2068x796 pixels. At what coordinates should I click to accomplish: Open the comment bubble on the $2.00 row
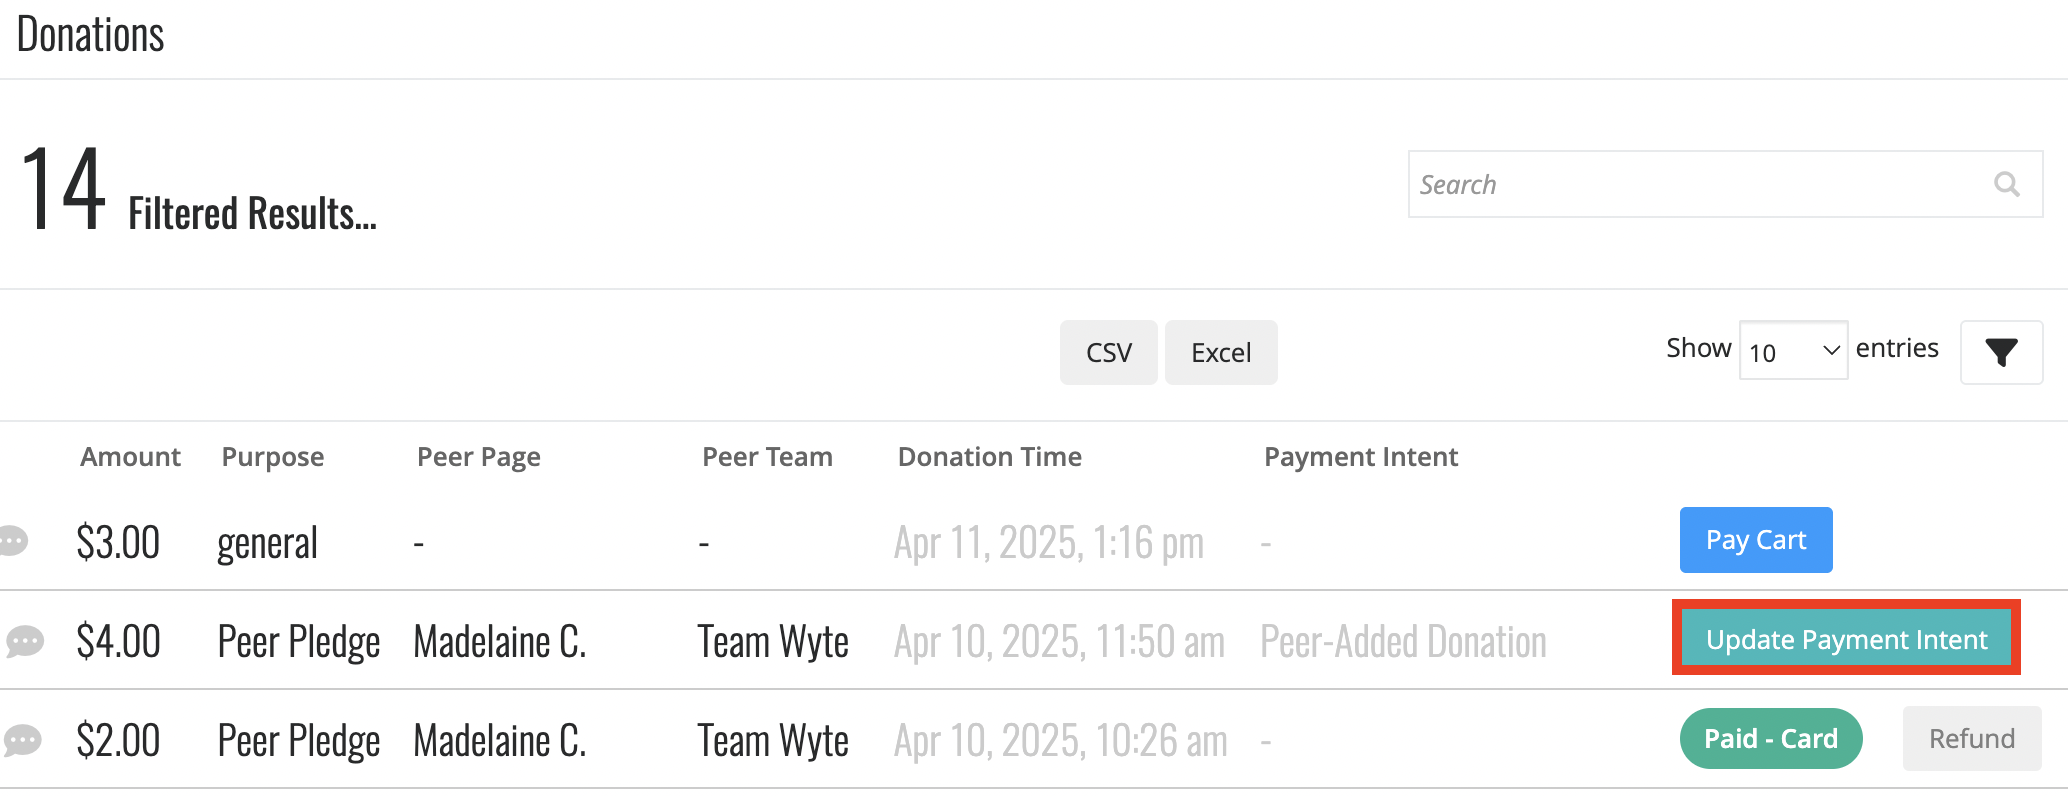click(23, 740)
